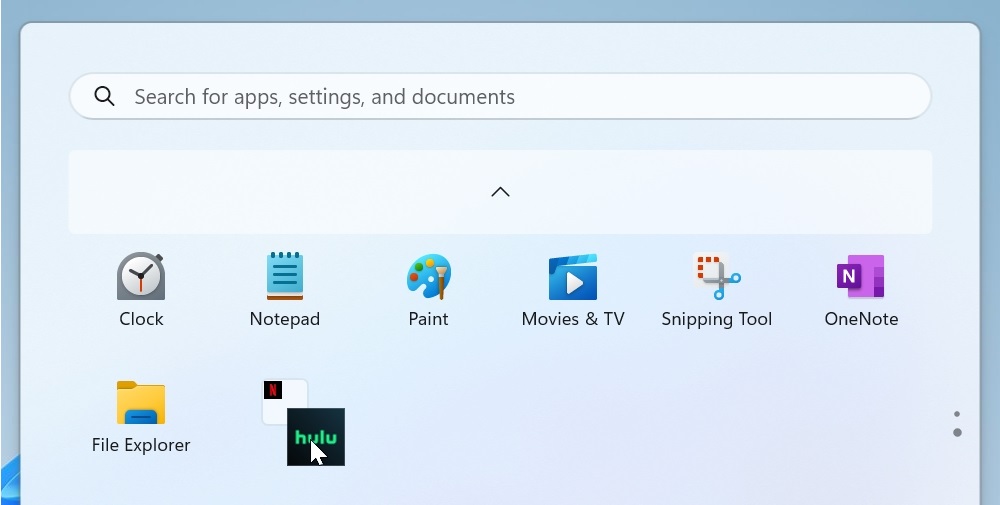
Task: Click the "Clock" label text
Action: 141,319
